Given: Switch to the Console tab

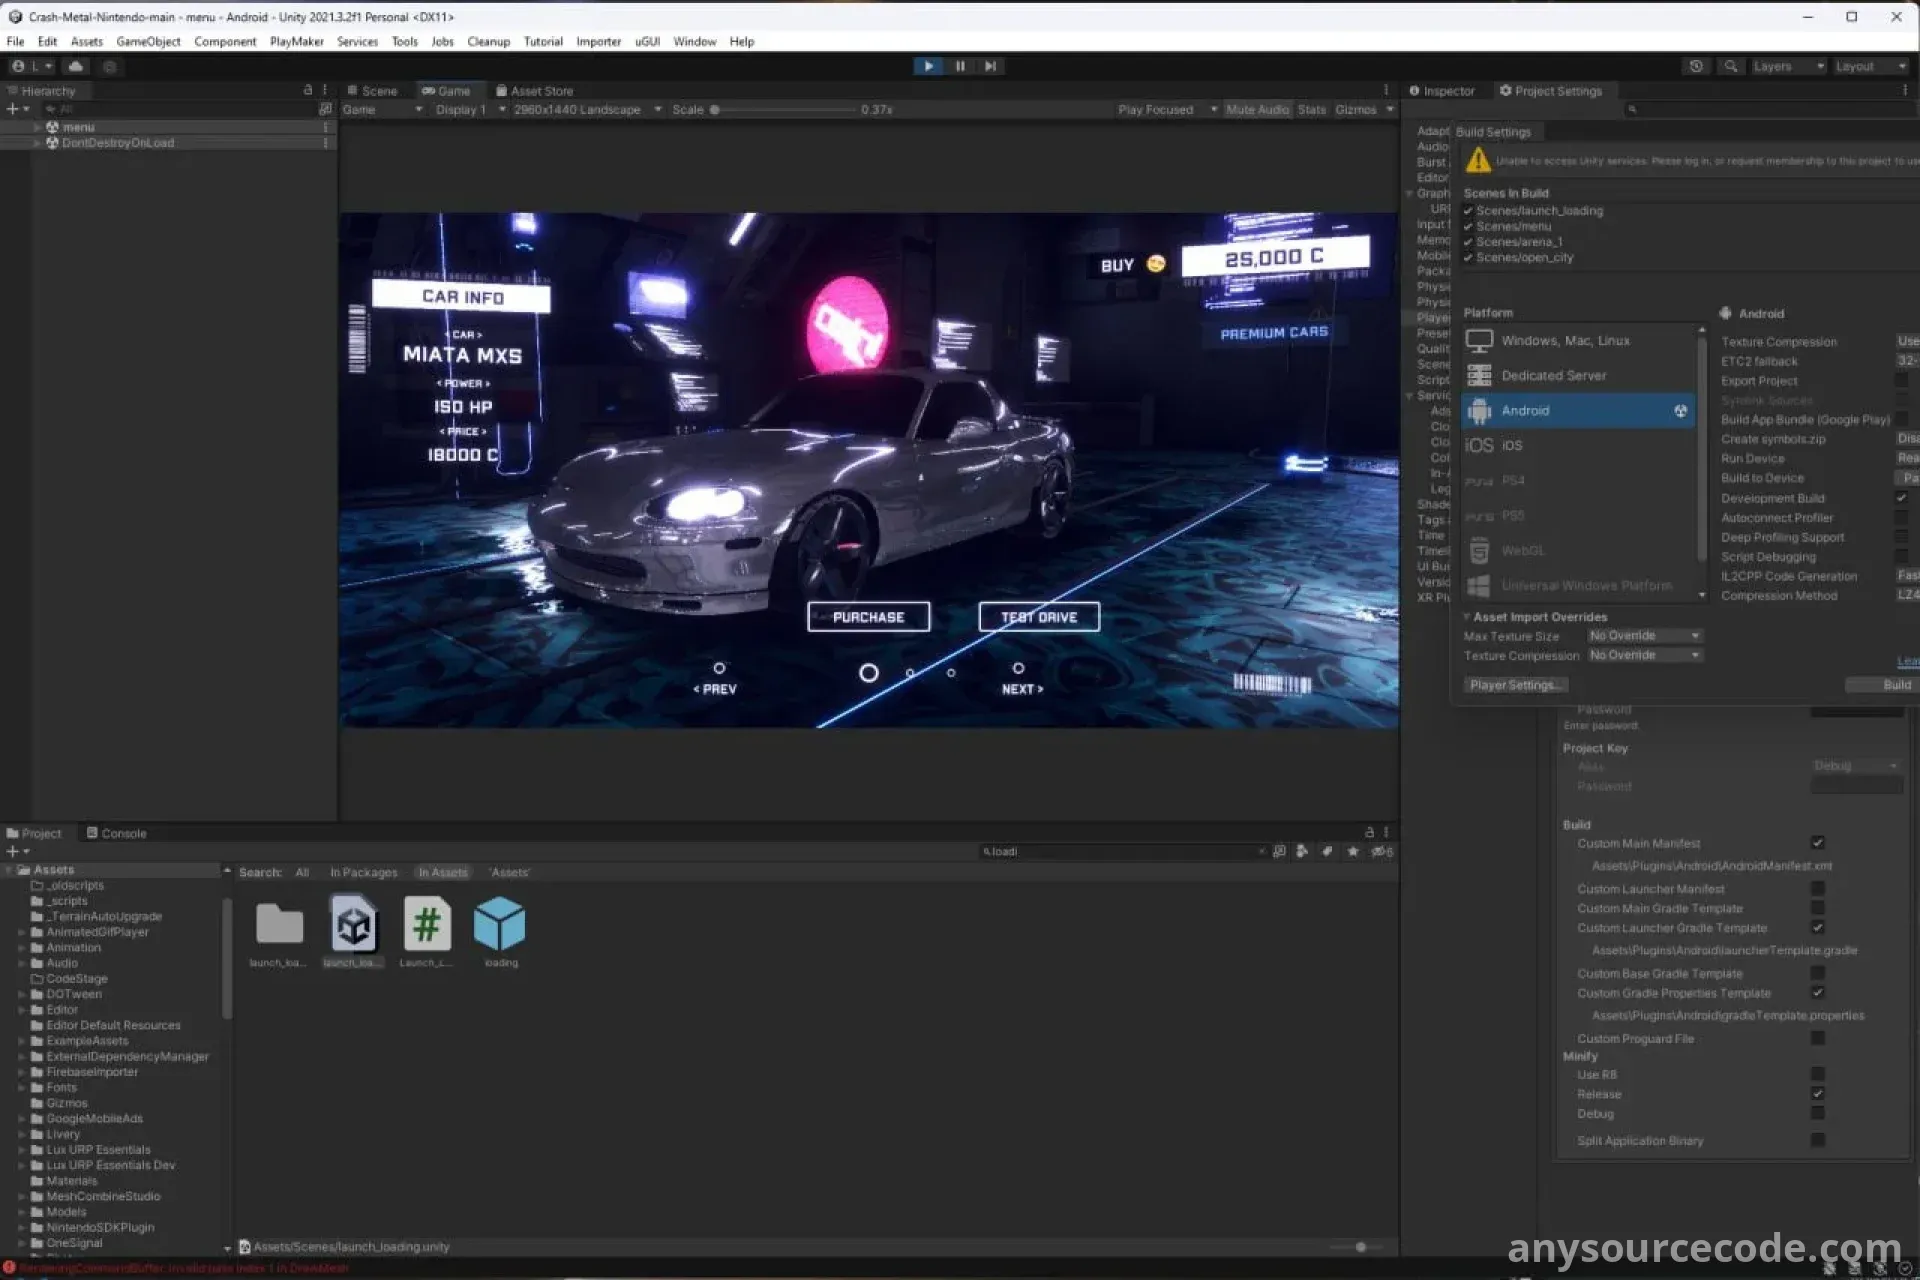Looking at the screenshot, I should pyautogui.click(x=117, y=833).
